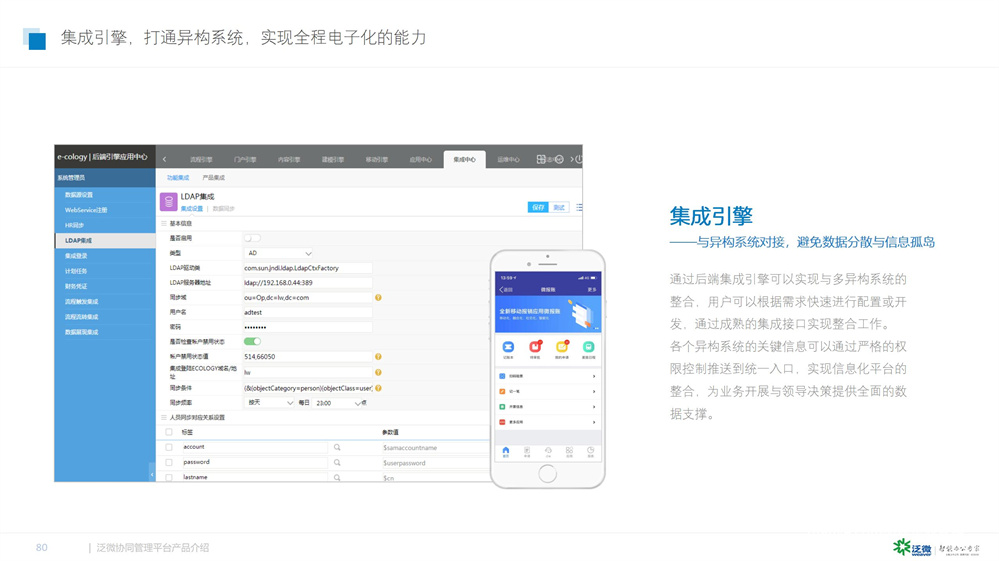999x561 pixels.
Task: Open the 集成设置 link under LDAP集成
Action: point(191,209)
